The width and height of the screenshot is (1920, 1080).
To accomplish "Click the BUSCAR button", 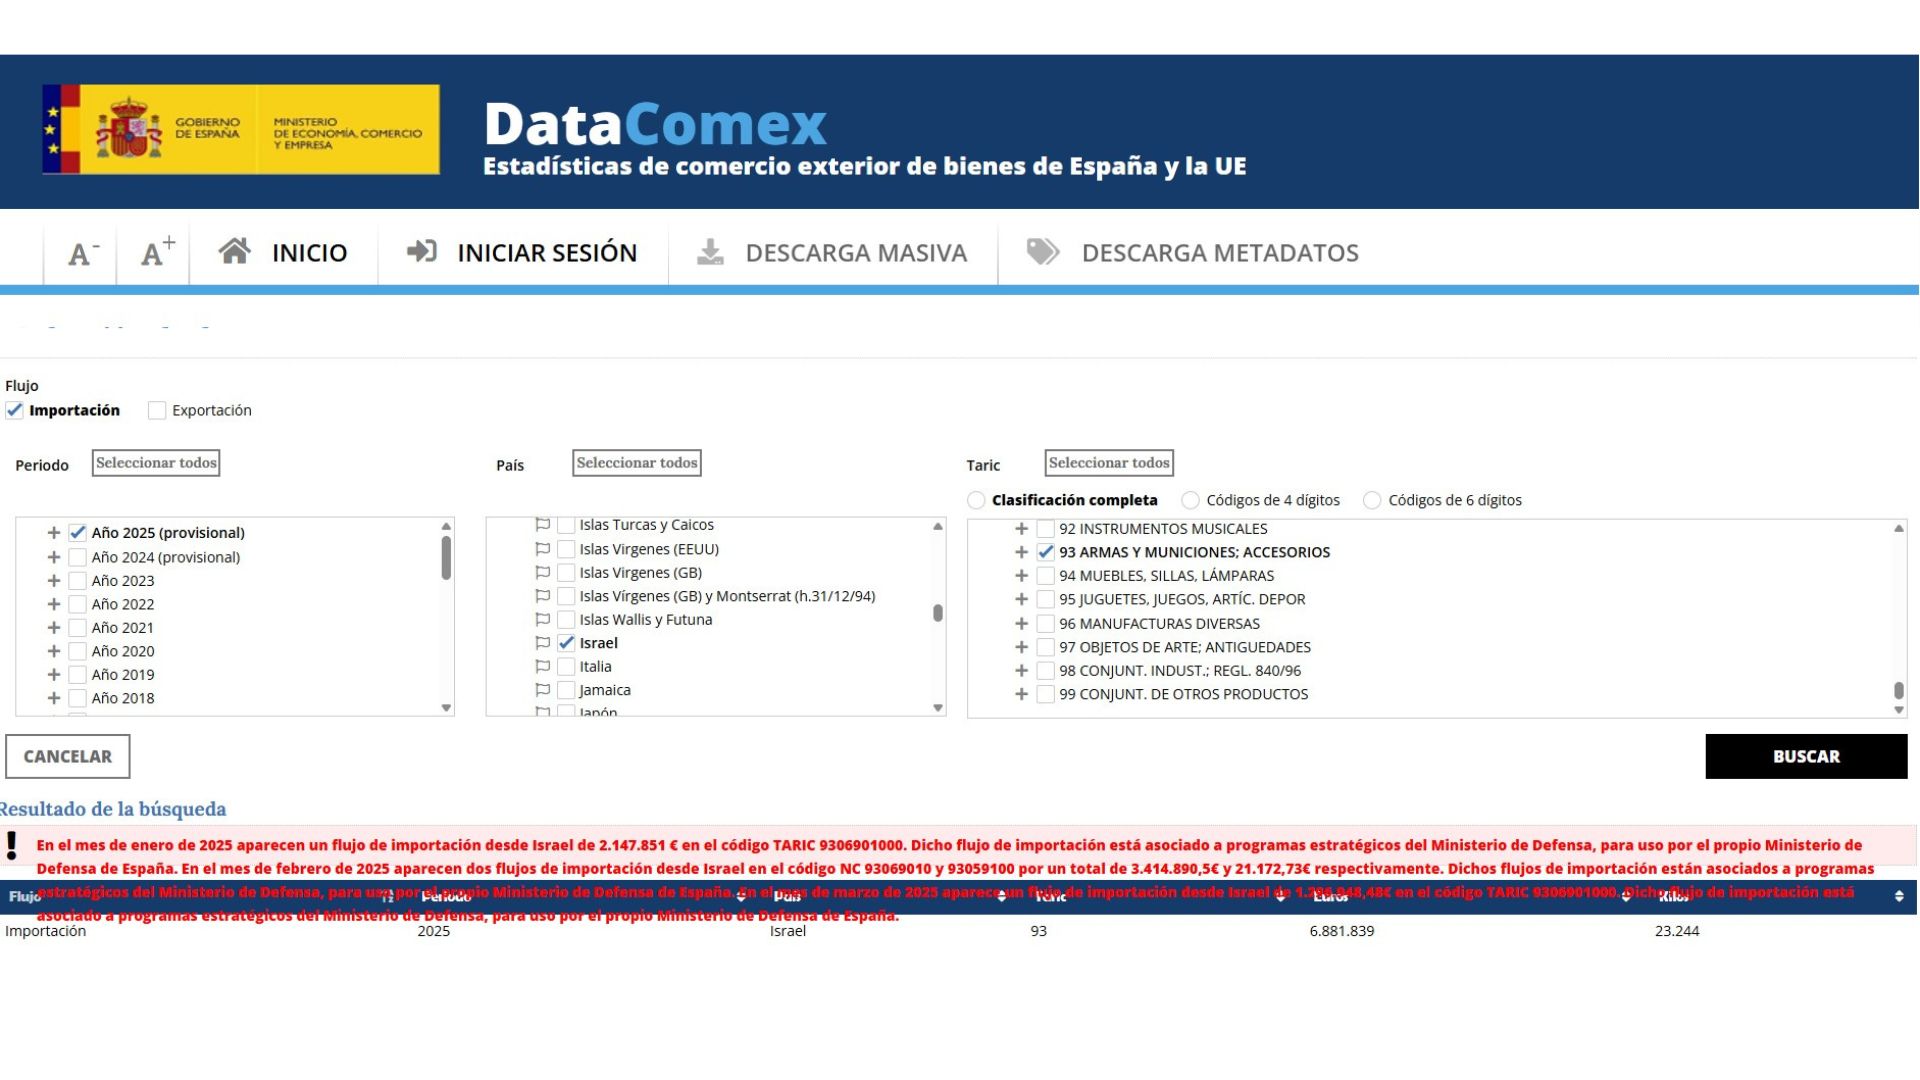I will click(1806, 757).
